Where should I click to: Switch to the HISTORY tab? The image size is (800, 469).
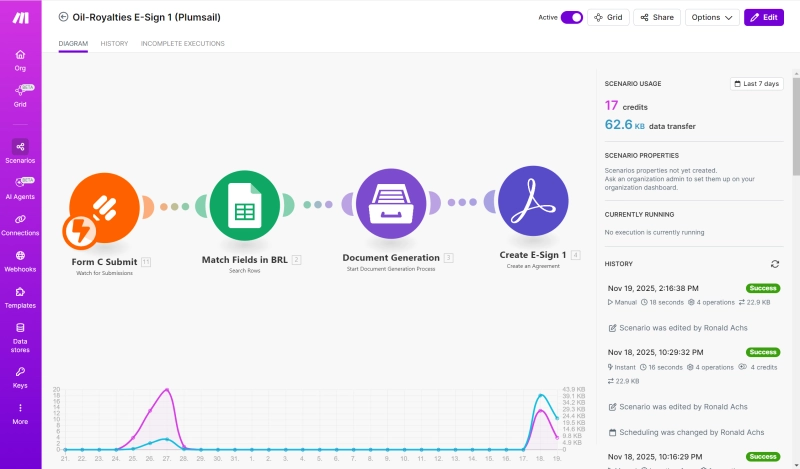(114, 43)
